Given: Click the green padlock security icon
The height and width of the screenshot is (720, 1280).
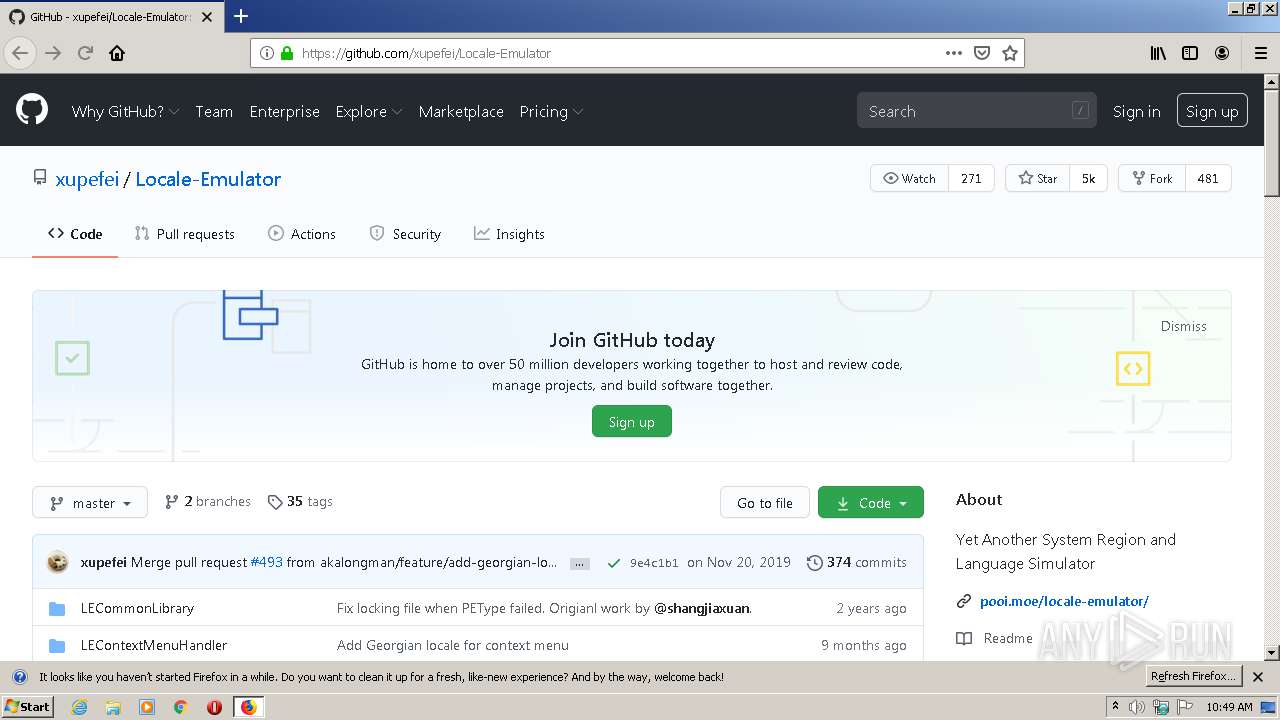Looking at the screenshot, I should 287,53.
